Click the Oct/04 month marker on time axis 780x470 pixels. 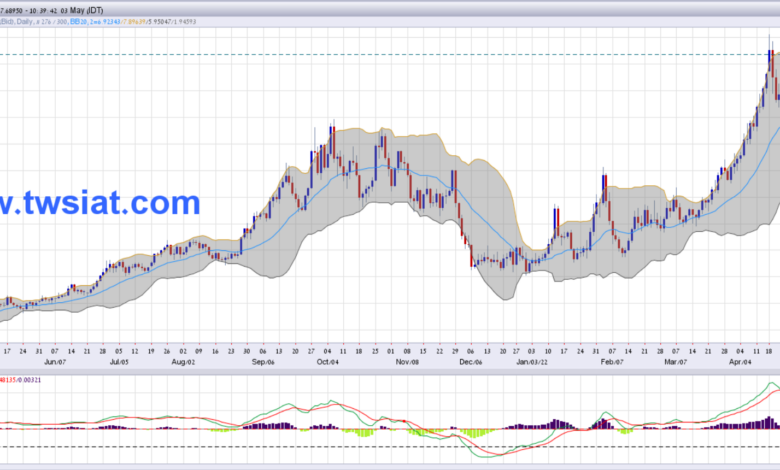327,362
